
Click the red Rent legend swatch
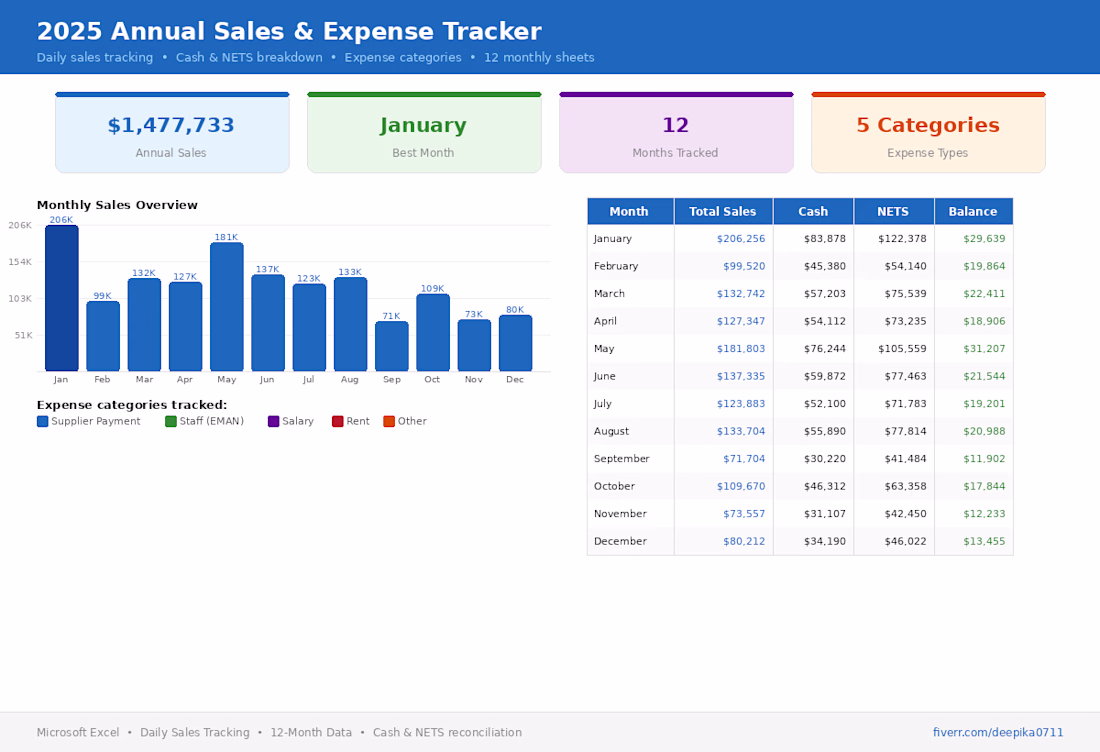337,422
